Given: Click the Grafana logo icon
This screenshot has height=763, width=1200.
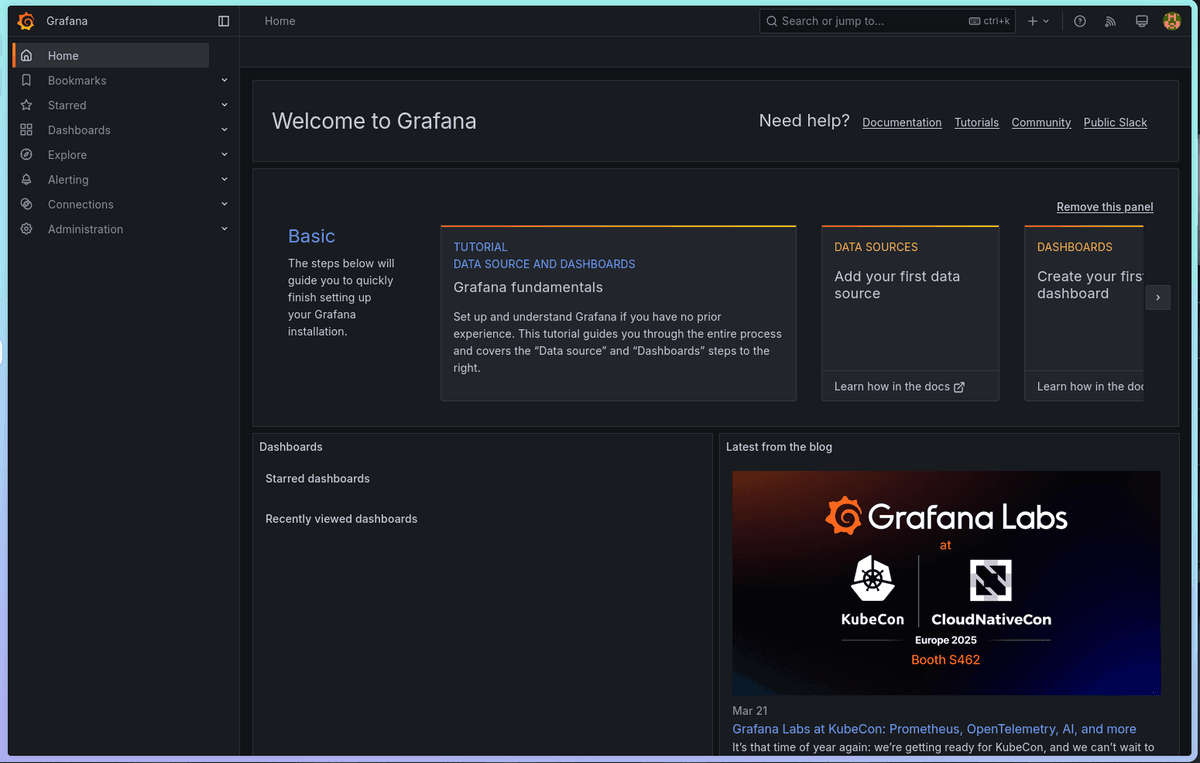Looking at the screenshot, I should 26,21.
